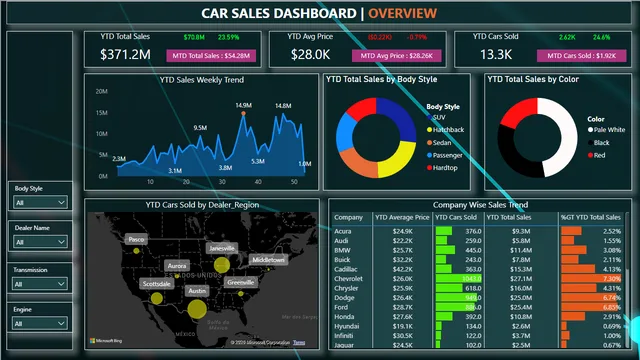Click the Middletown map label
The height and width of the screenshot is (360, 640).
point(268,260)
